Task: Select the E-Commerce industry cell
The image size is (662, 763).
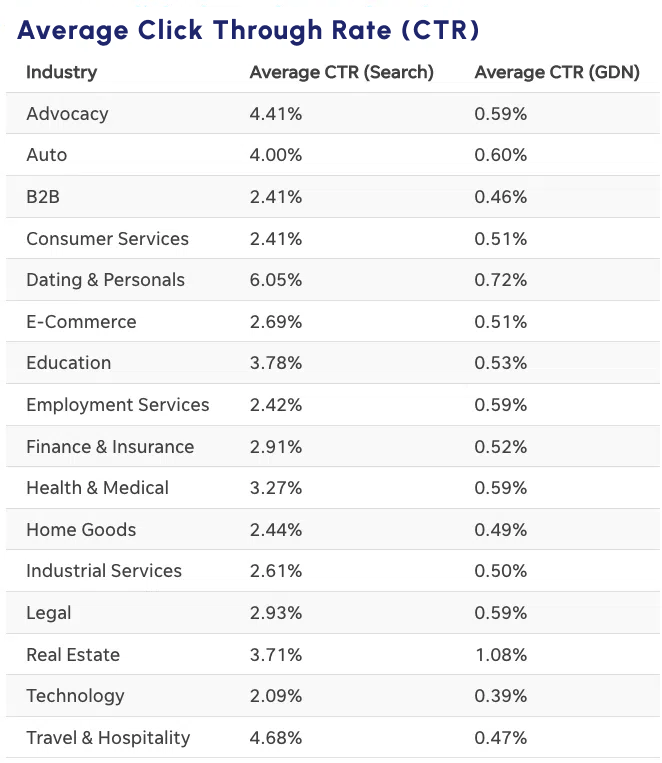Action: click(x=81, y=322)
